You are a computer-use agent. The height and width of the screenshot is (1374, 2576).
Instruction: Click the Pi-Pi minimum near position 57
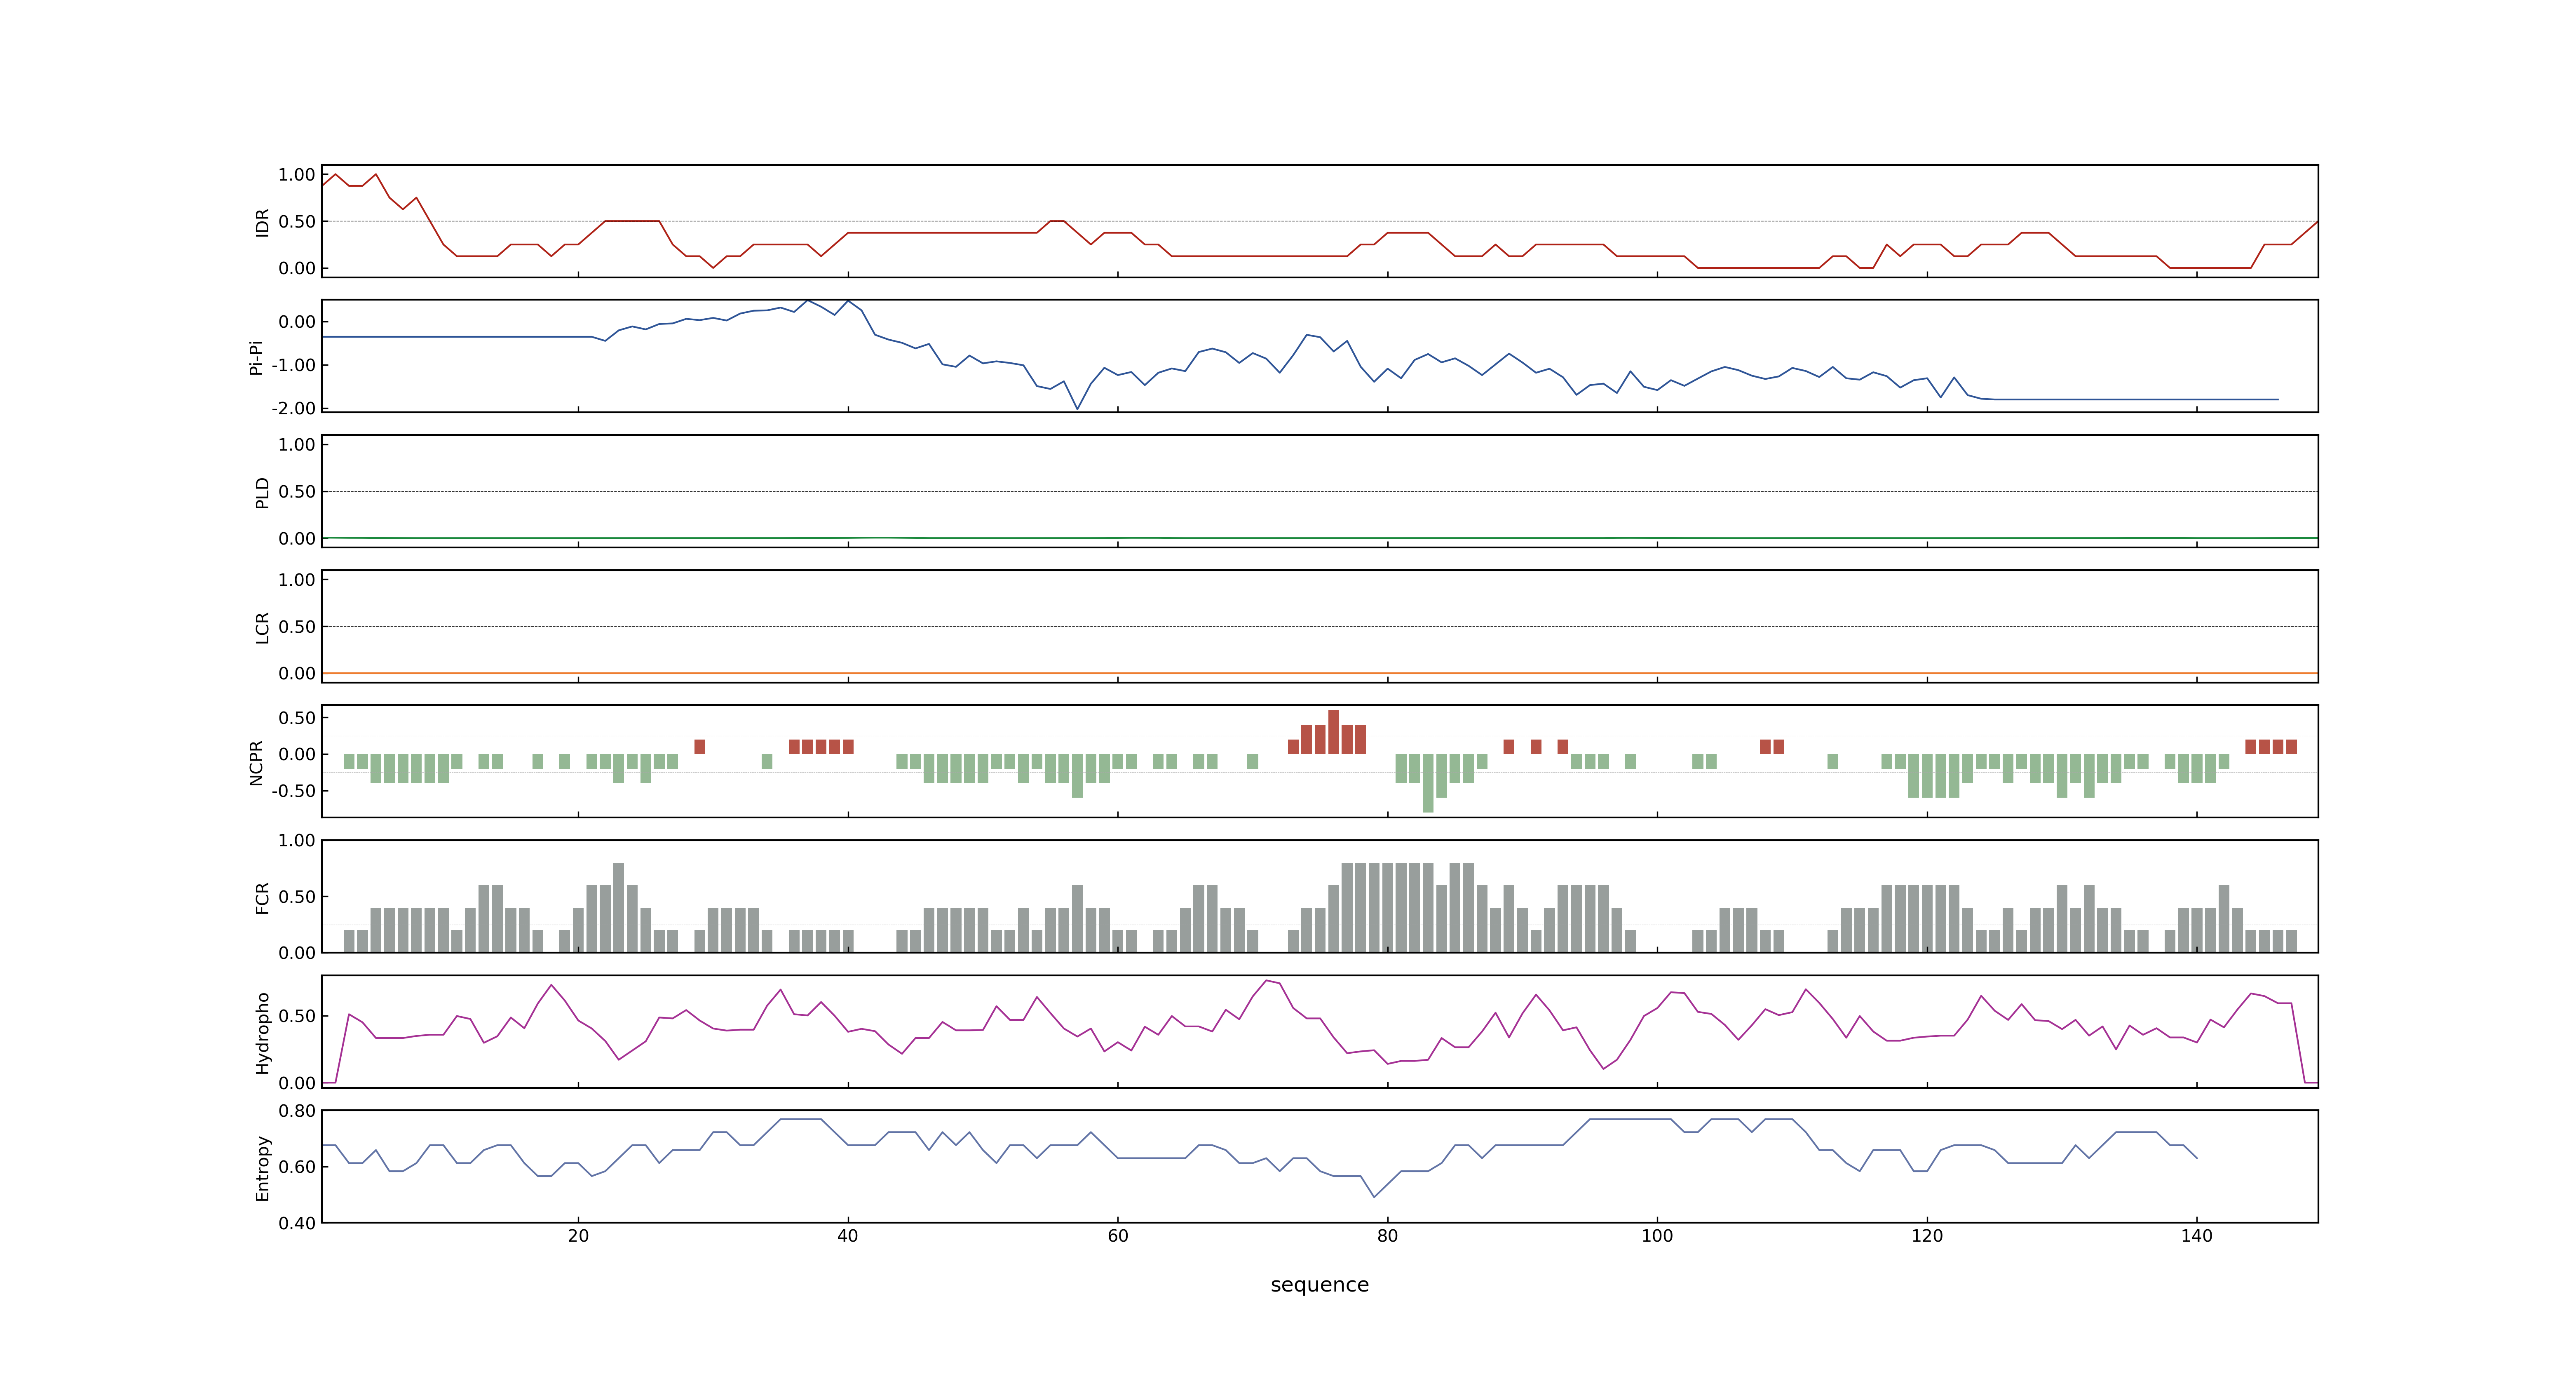[1077, 408]
